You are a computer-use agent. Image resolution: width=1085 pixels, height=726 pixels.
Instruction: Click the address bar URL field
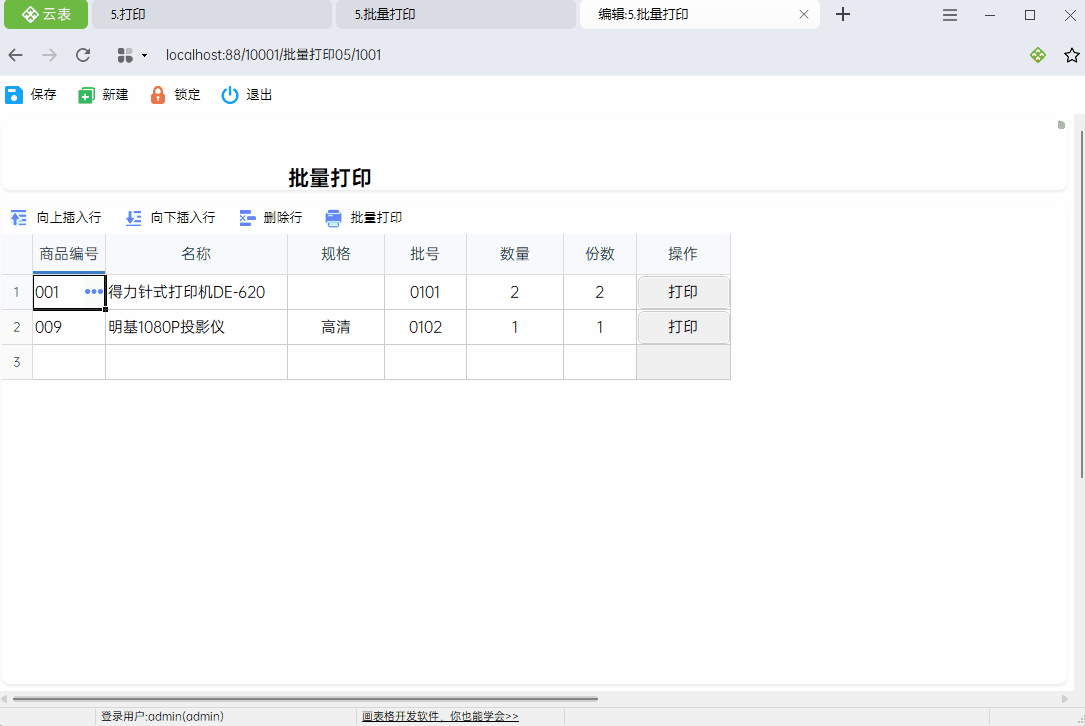click(273, 55)
